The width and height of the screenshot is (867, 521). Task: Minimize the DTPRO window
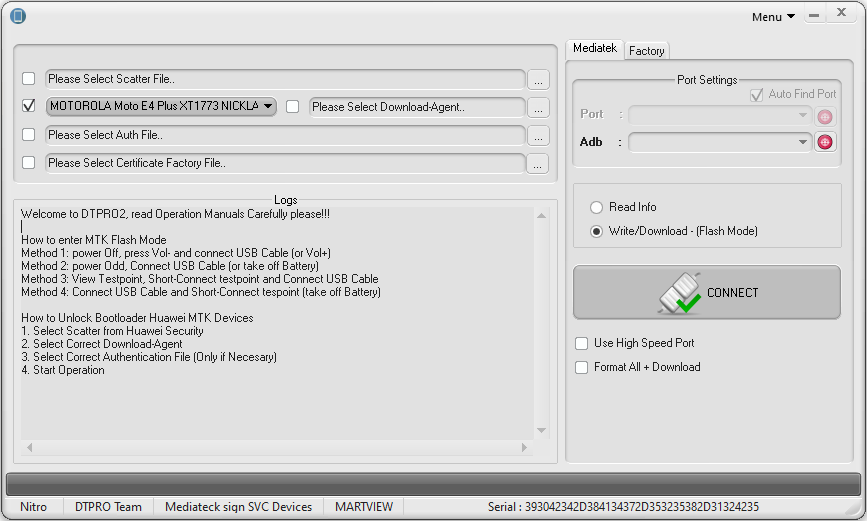tap(814, 15)
